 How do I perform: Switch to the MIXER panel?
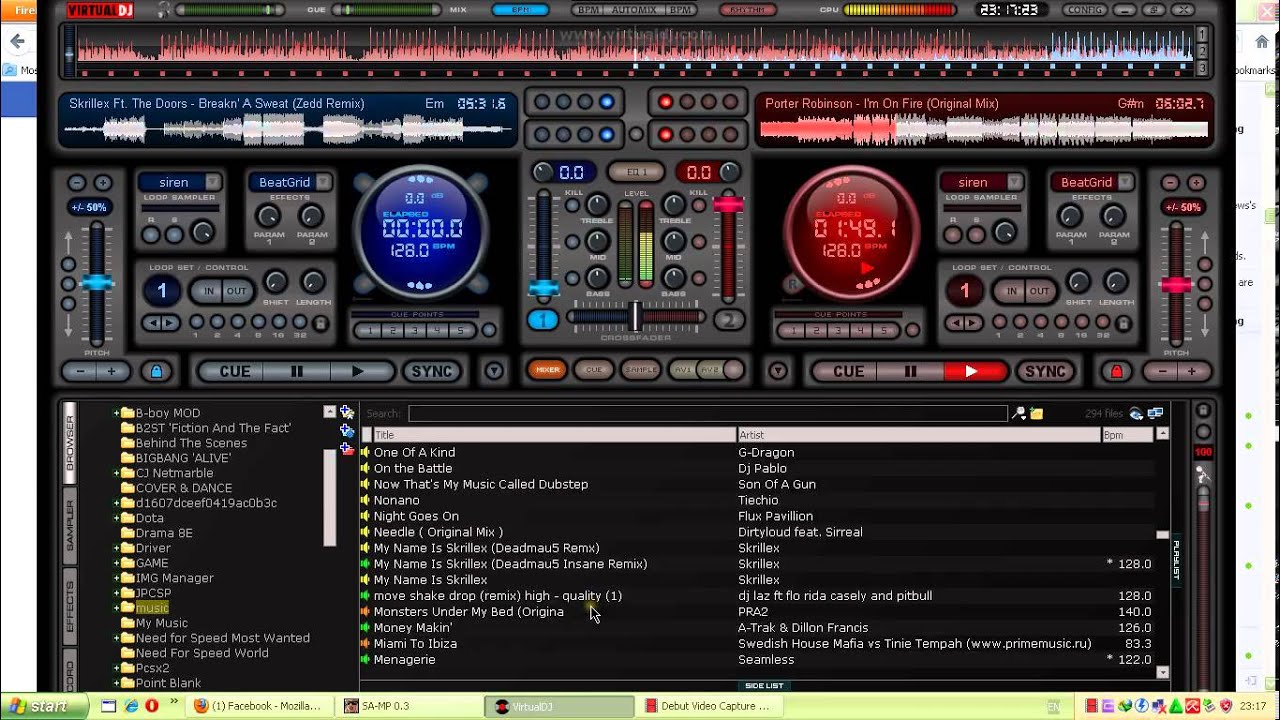point(548,369)
